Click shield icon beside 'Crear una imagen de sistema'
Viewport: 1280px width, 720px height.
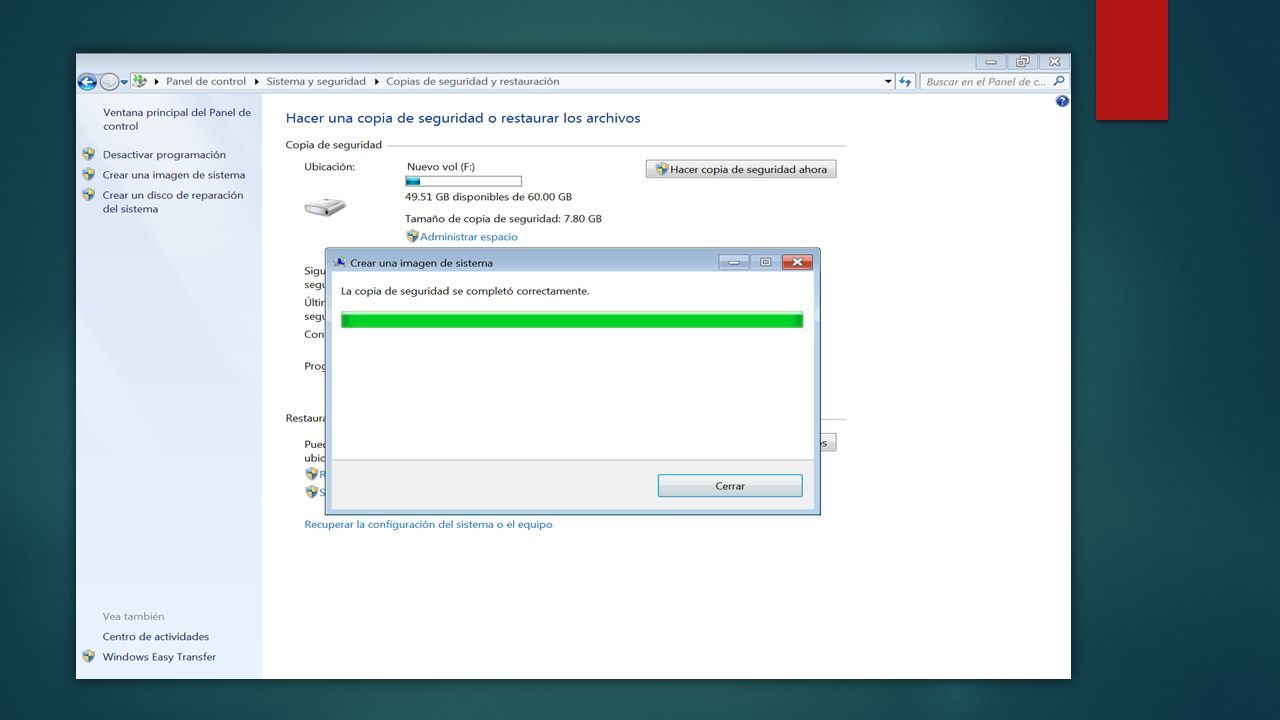89,174
